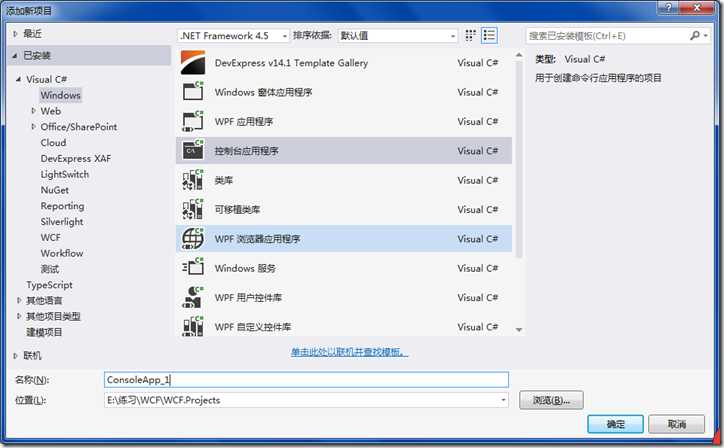The height and width of the screenshot is (448, 724).
Task: Click the dialog help question button
Action: [668, 7]
